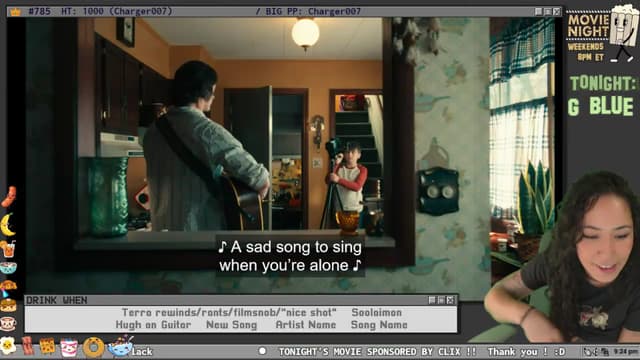640x360 pixels.
Task: Minimize the DRINK WHEN window
Action: (432, 300)
